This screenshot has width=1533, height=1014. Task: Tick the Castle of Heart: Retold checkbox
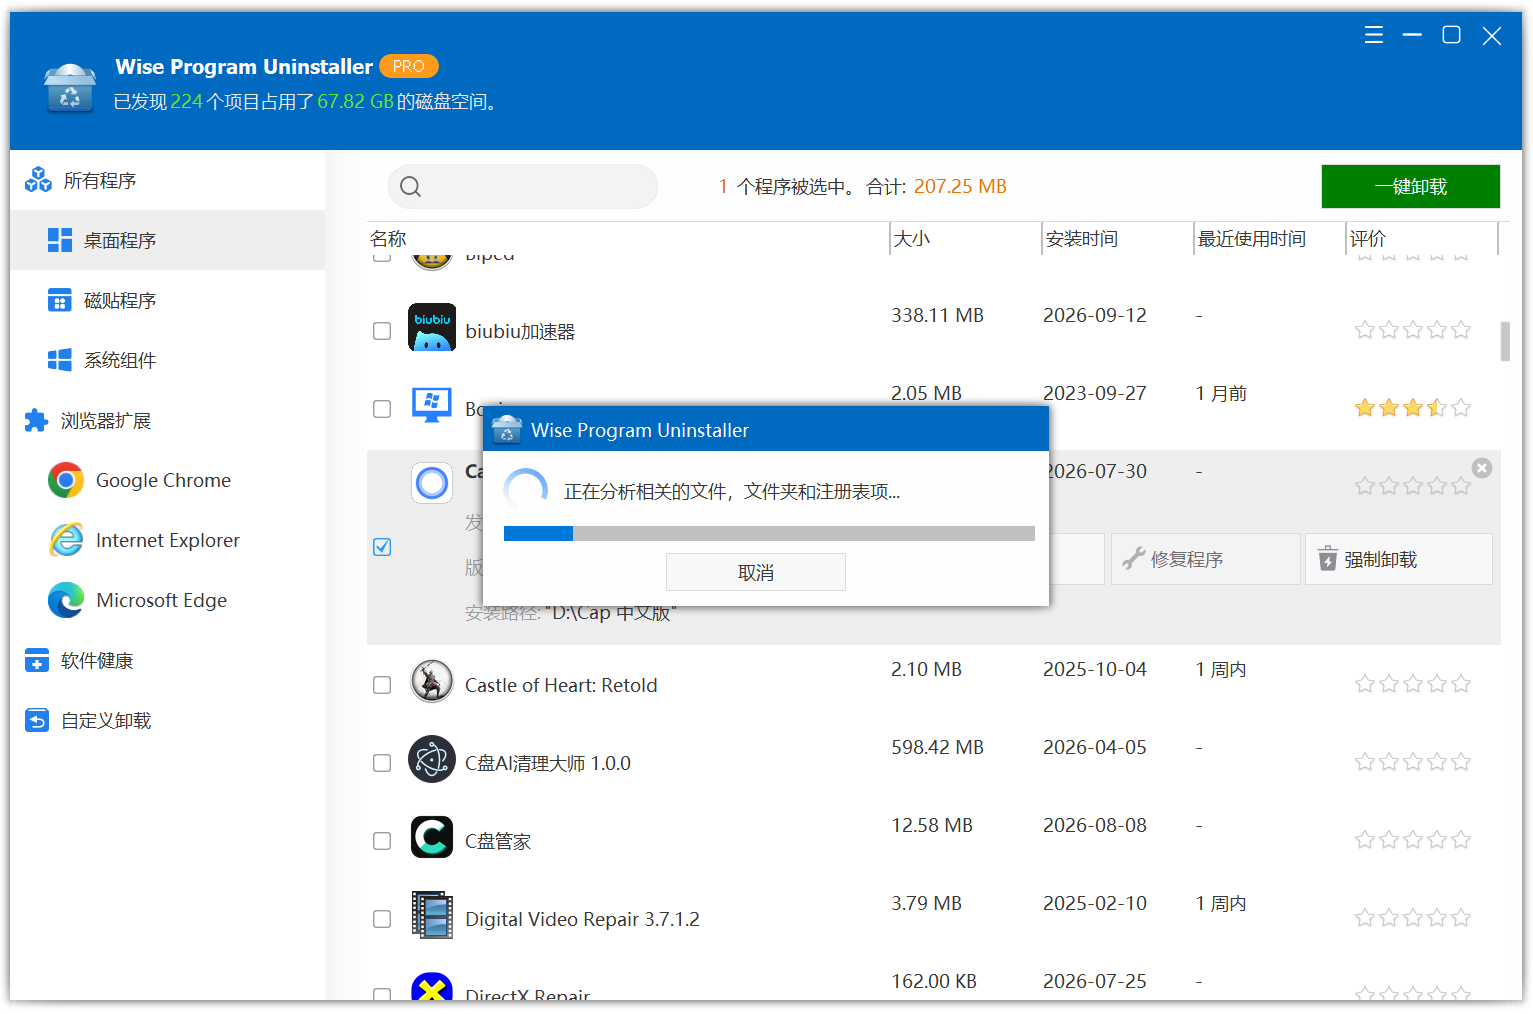click(x=382, y=685)
